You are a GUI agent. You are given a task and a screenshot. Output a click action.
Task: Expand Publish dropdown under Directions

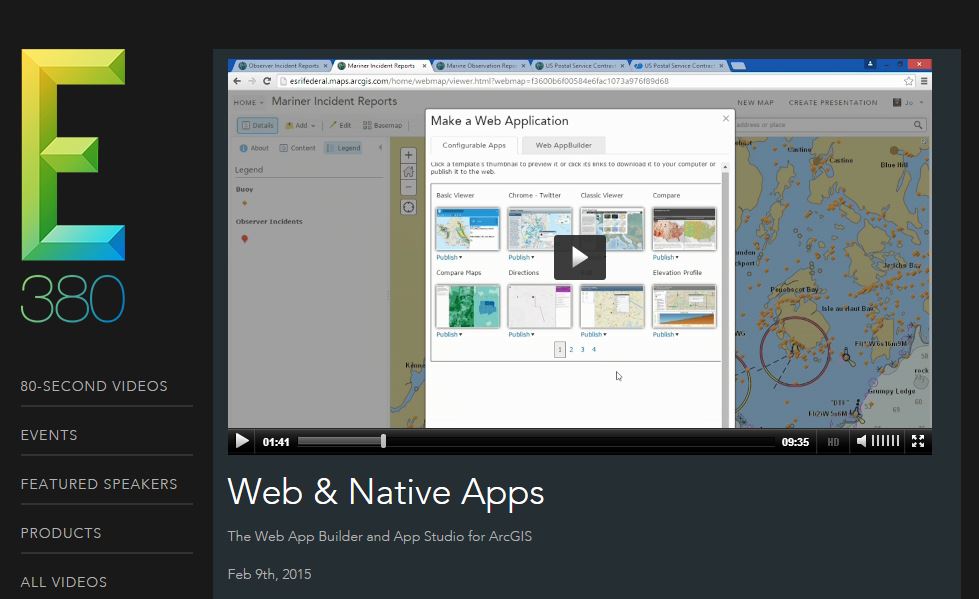click(x=521, y=335)
